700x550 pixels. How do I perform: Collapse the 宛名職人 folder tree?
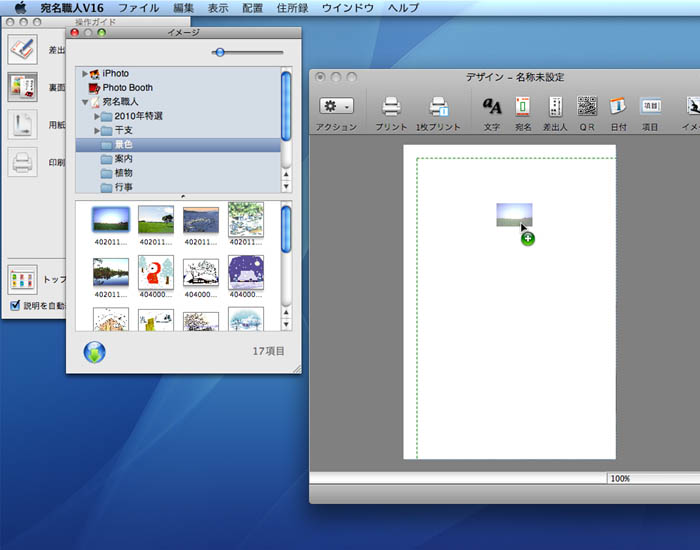86,102
